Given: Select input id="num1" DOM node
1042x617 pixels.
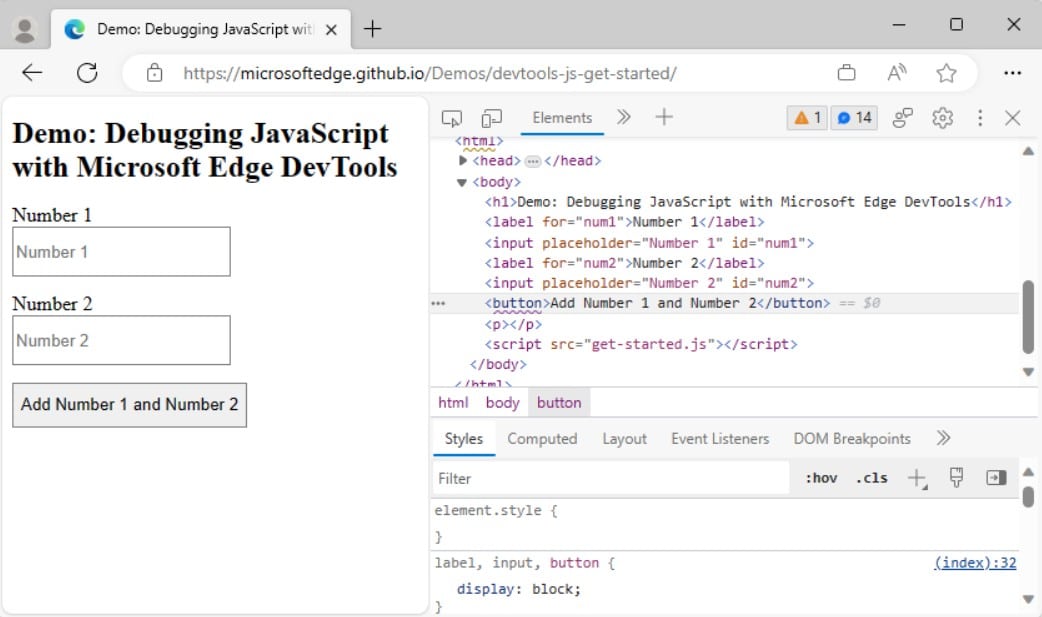Looking at the screenshot, I should tap(649, 243).
